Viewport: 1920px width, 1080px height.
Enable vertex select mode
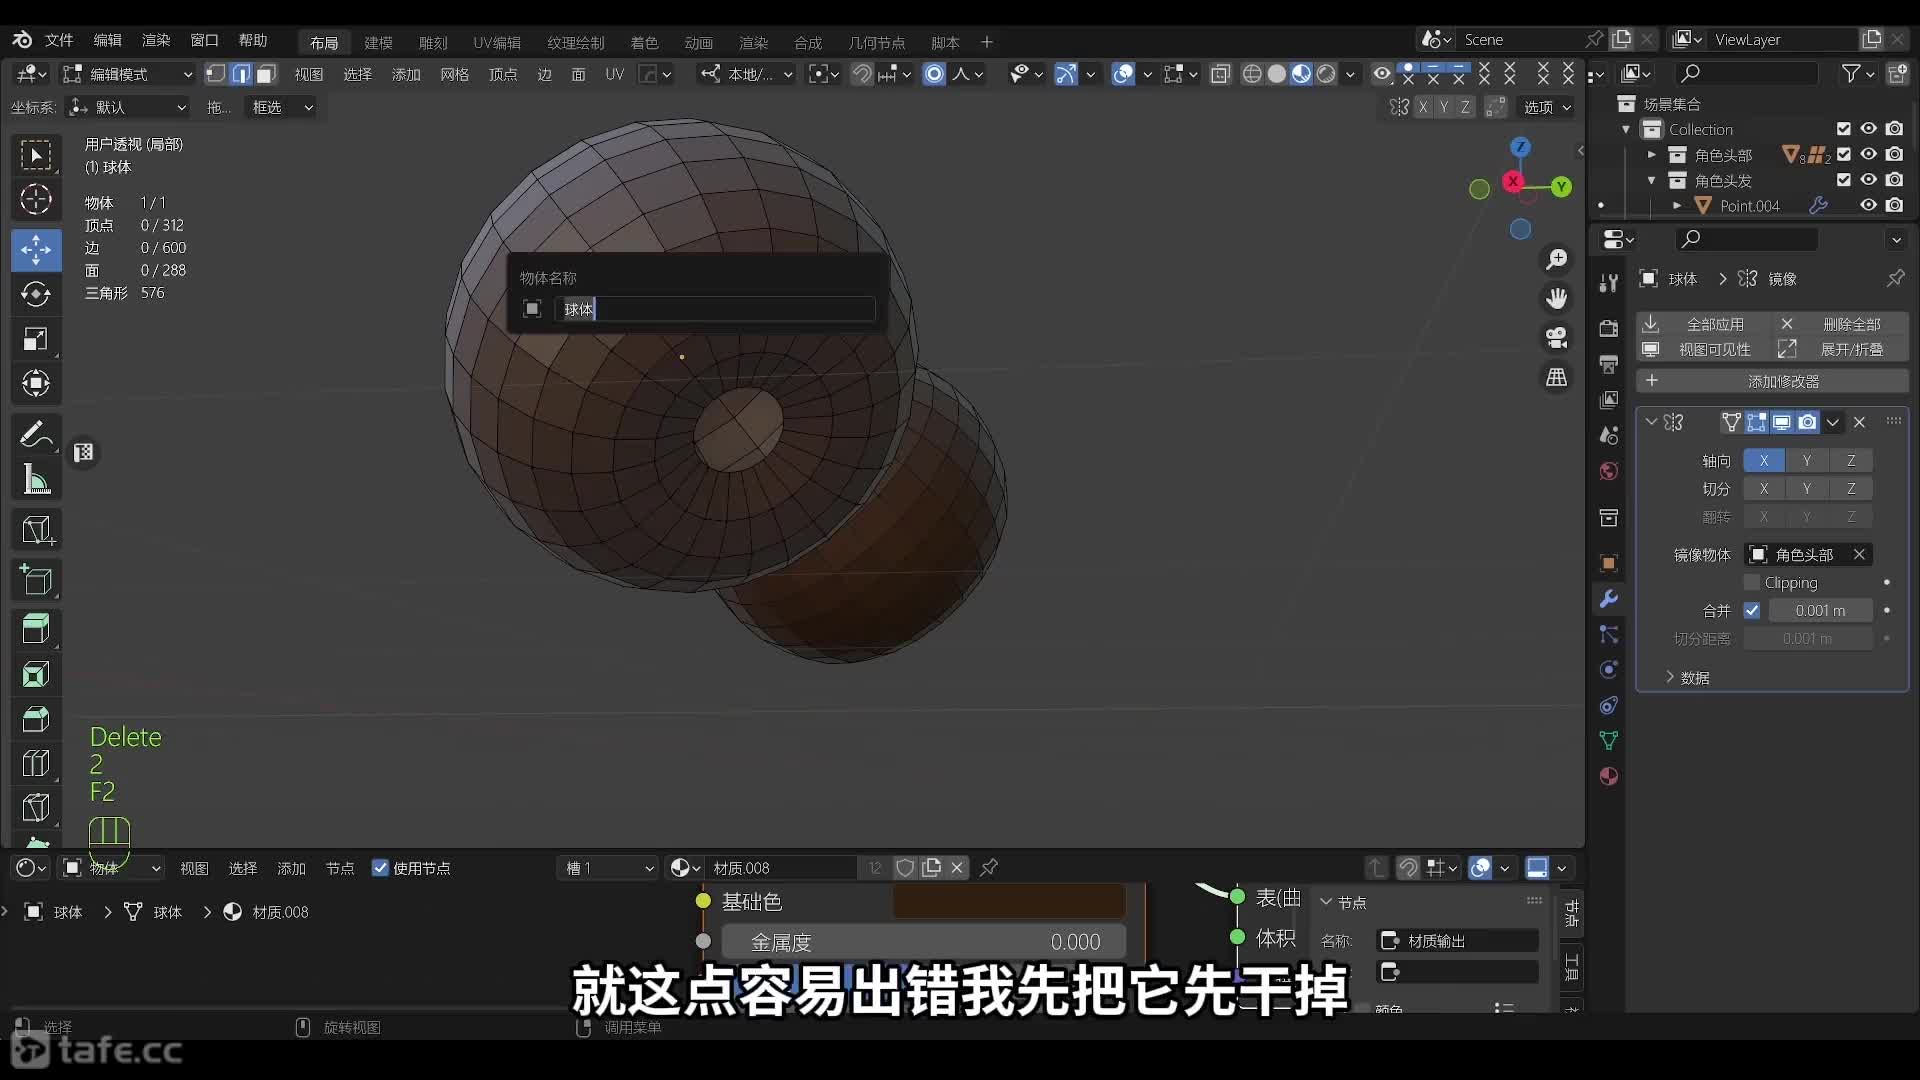(216, 74)
